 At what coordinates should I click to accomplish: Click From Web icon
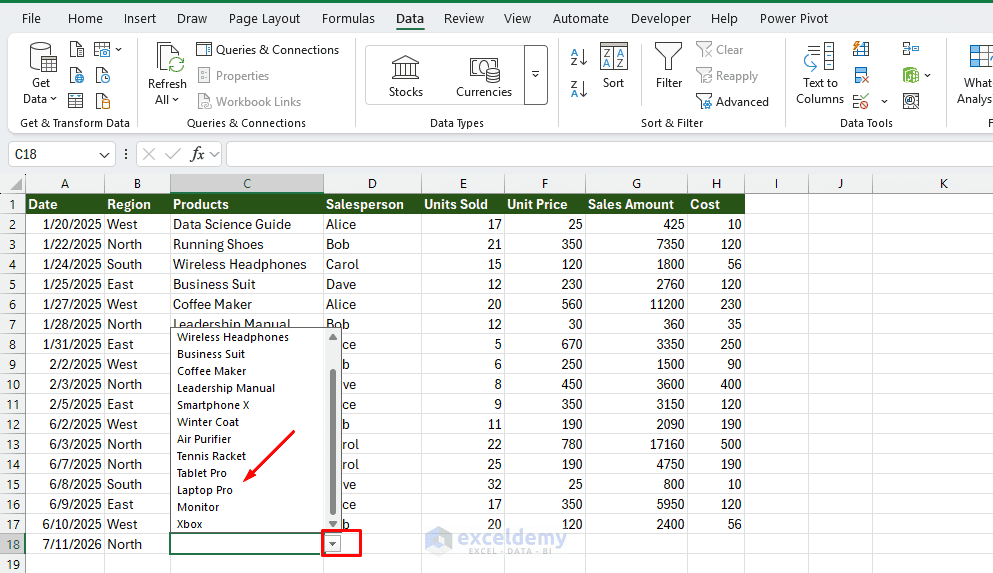[77, 75]
